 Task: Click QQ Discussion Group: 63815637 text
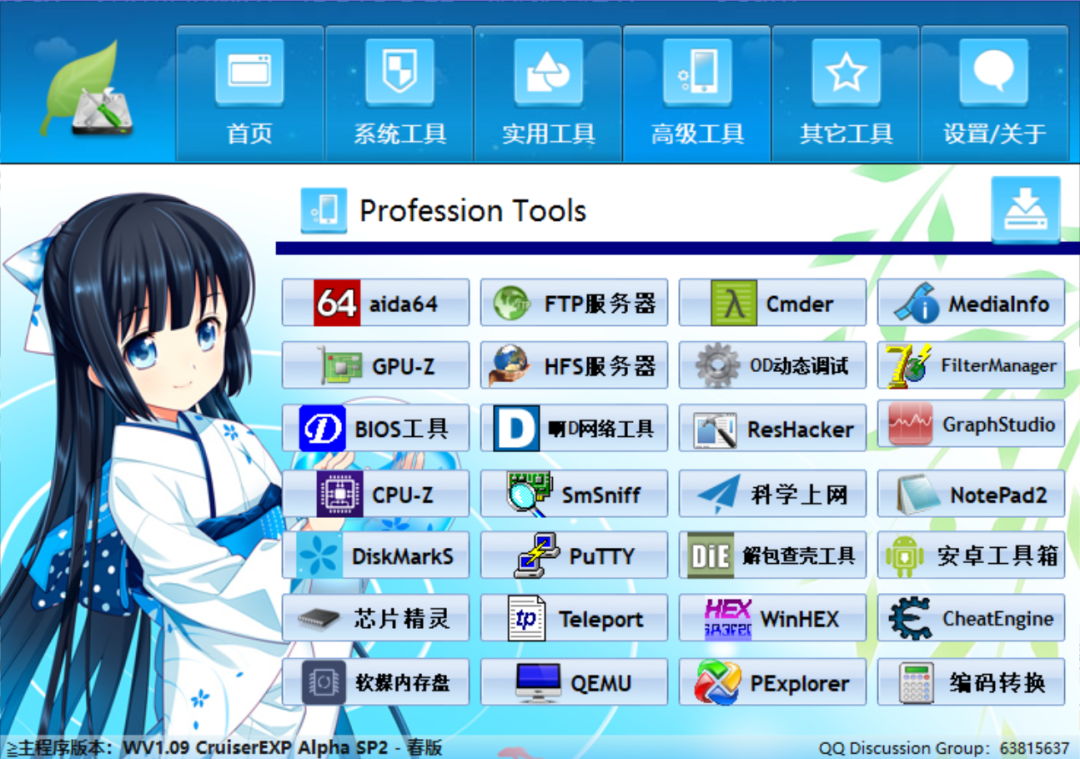coord(944,748)
